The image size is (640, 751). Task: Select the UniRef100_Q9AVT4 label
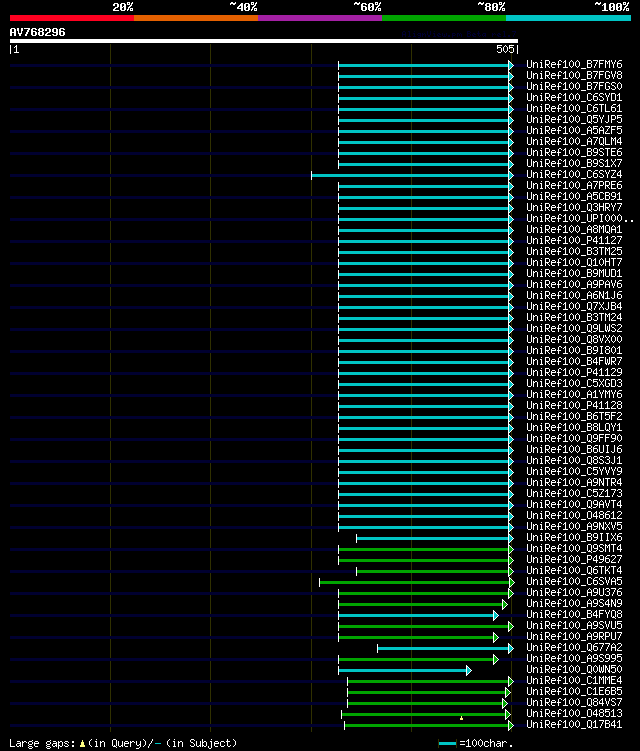coord(574,505)
